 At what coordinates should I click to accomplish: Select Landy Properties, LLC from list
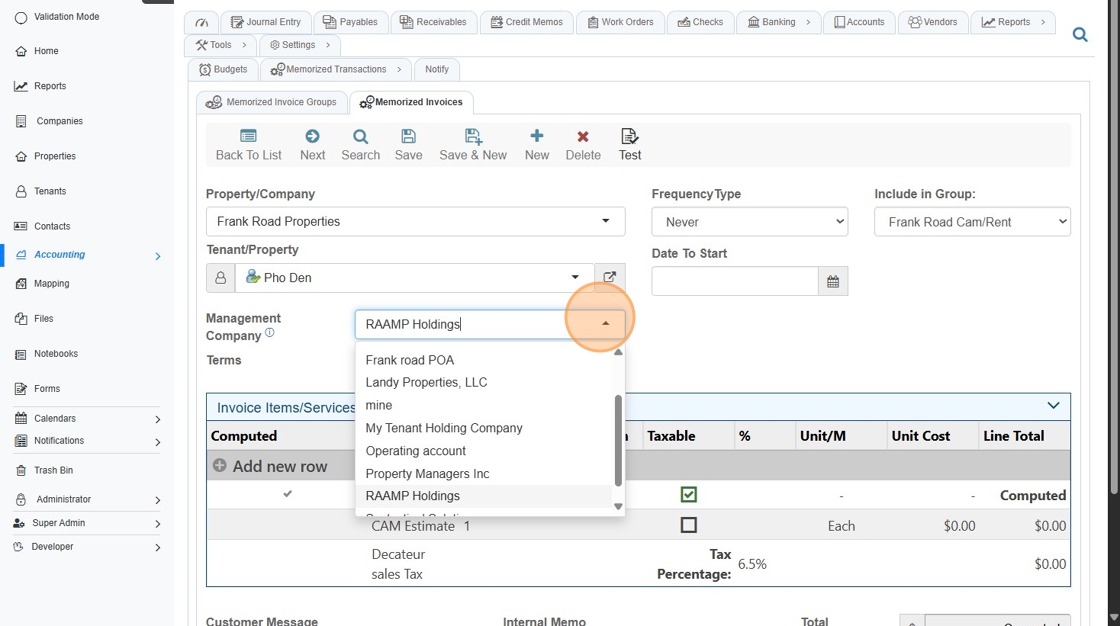pos(484,382)
